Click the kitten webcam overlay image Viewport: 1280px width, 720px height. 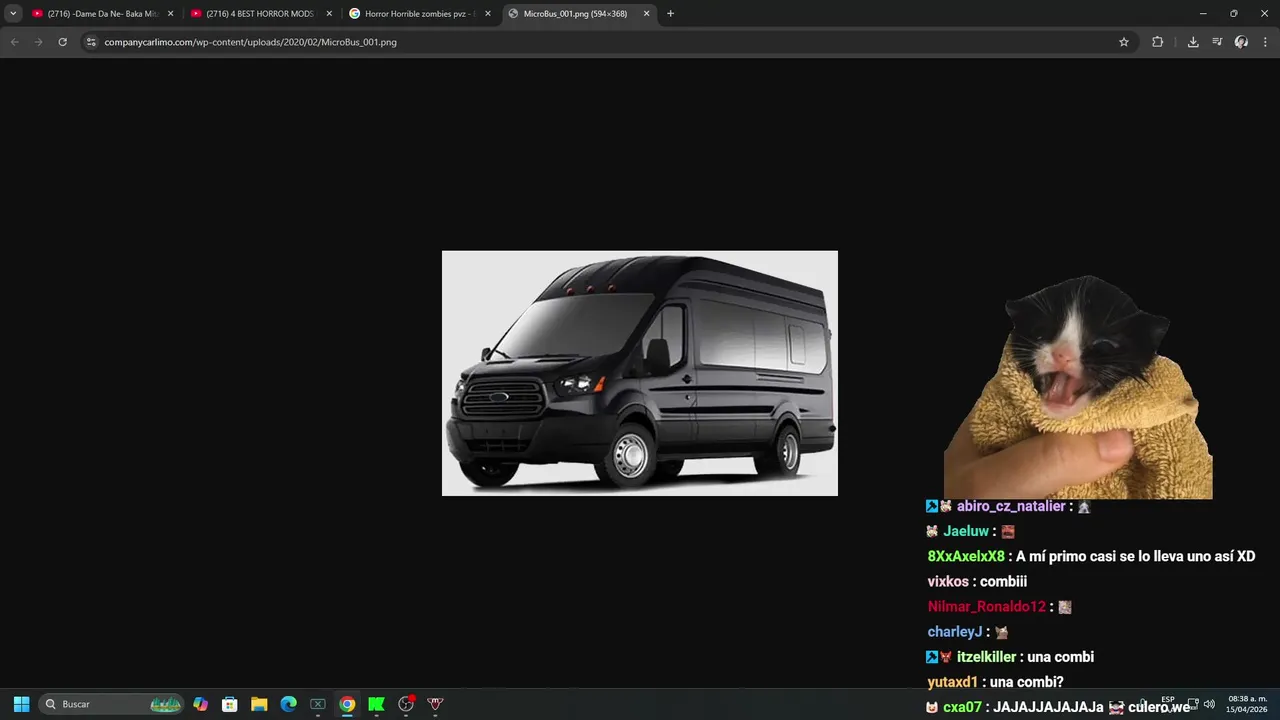click(x=1078, y=387)
